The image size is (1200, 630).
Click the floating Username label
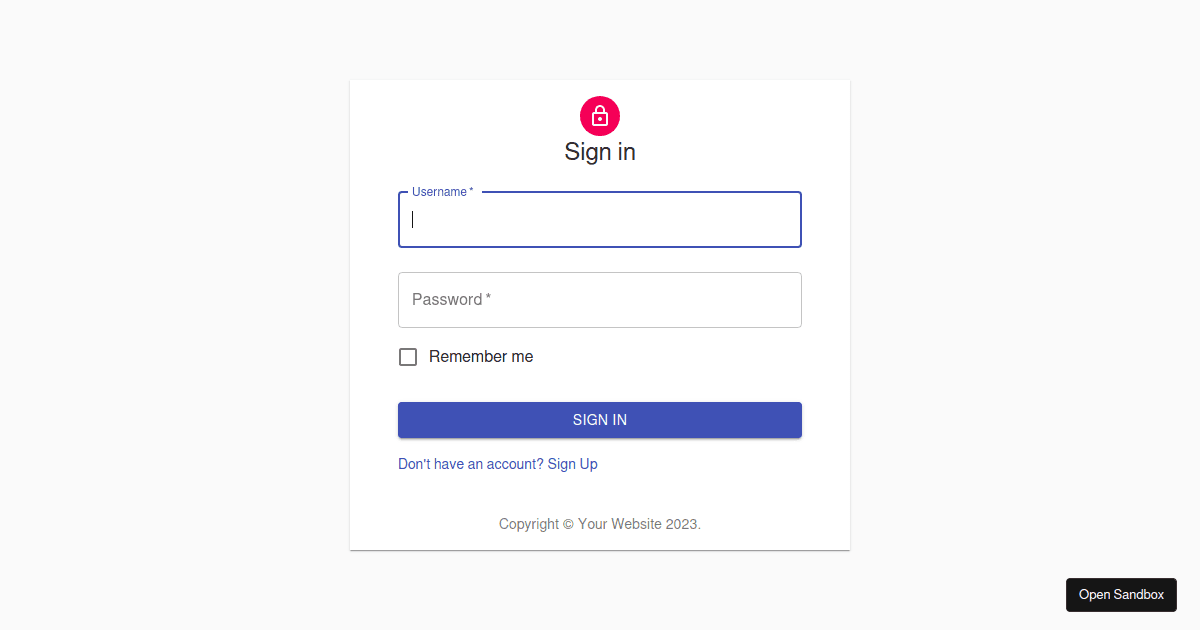(x=439, y=192)
